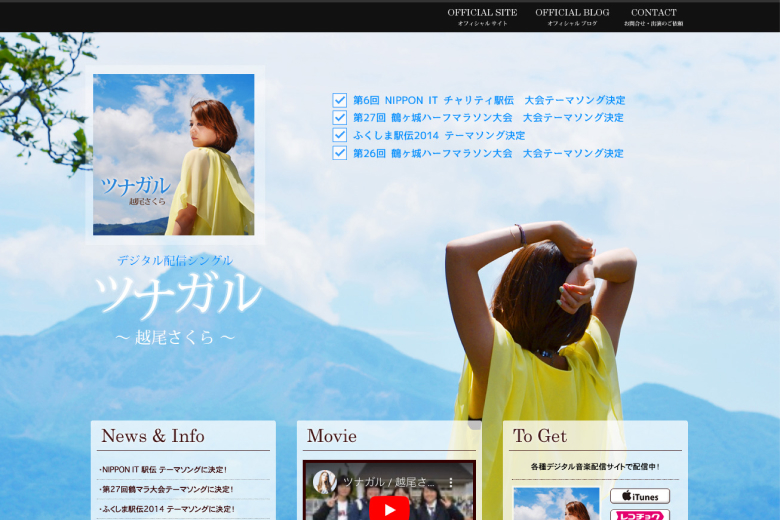
Task: Click the checkmark beside ふくしま駅伝2014
Action: tap(340, 135)
